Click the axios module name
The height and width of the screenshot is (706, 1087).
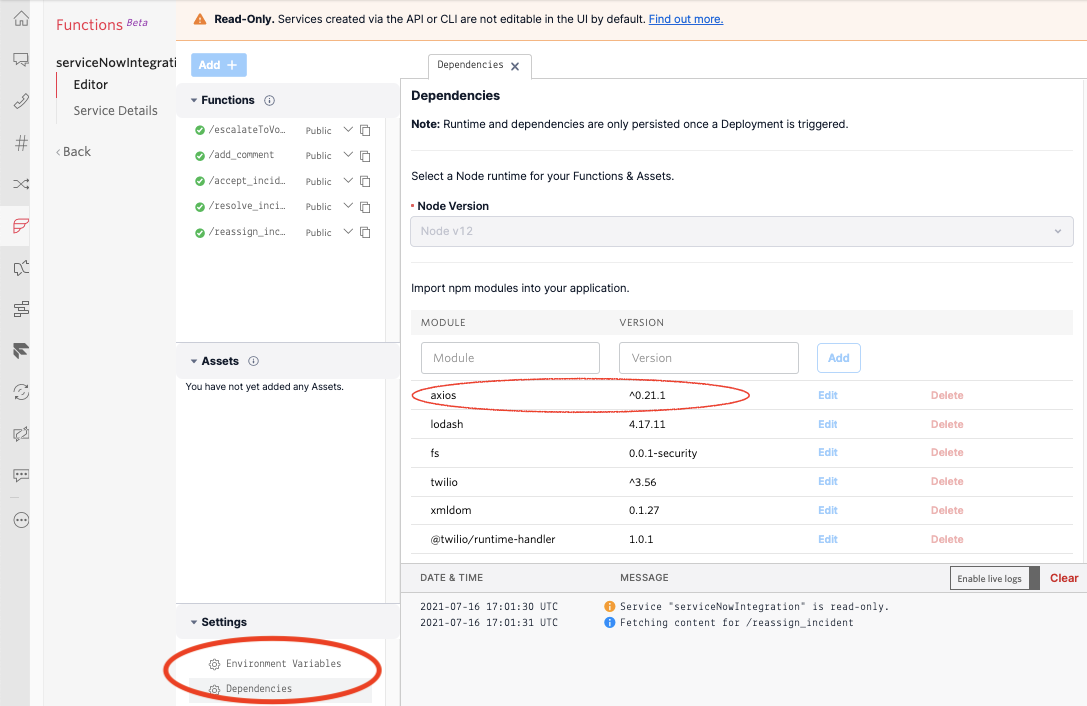[x=443, y=395]
